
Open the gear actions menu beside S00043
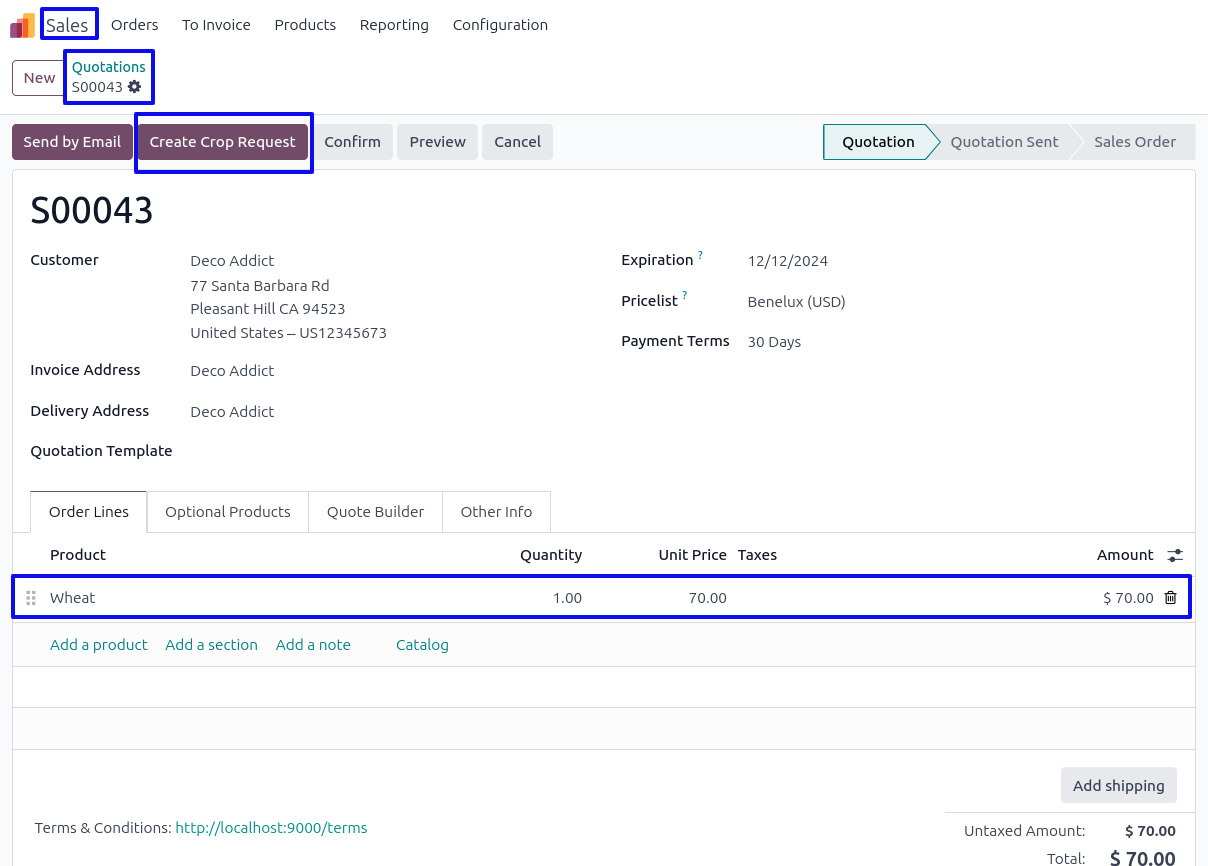click(135, 87)
